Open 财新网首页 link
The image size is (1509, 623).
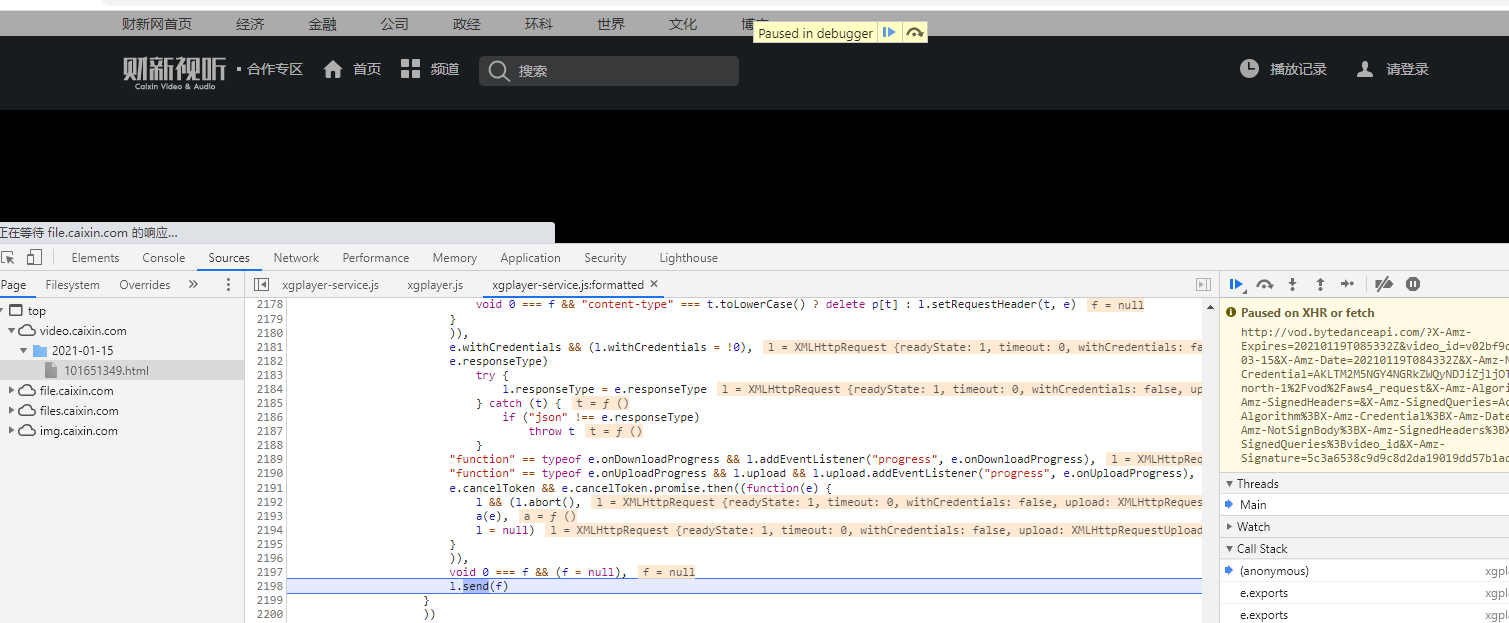tap(157, 24)
